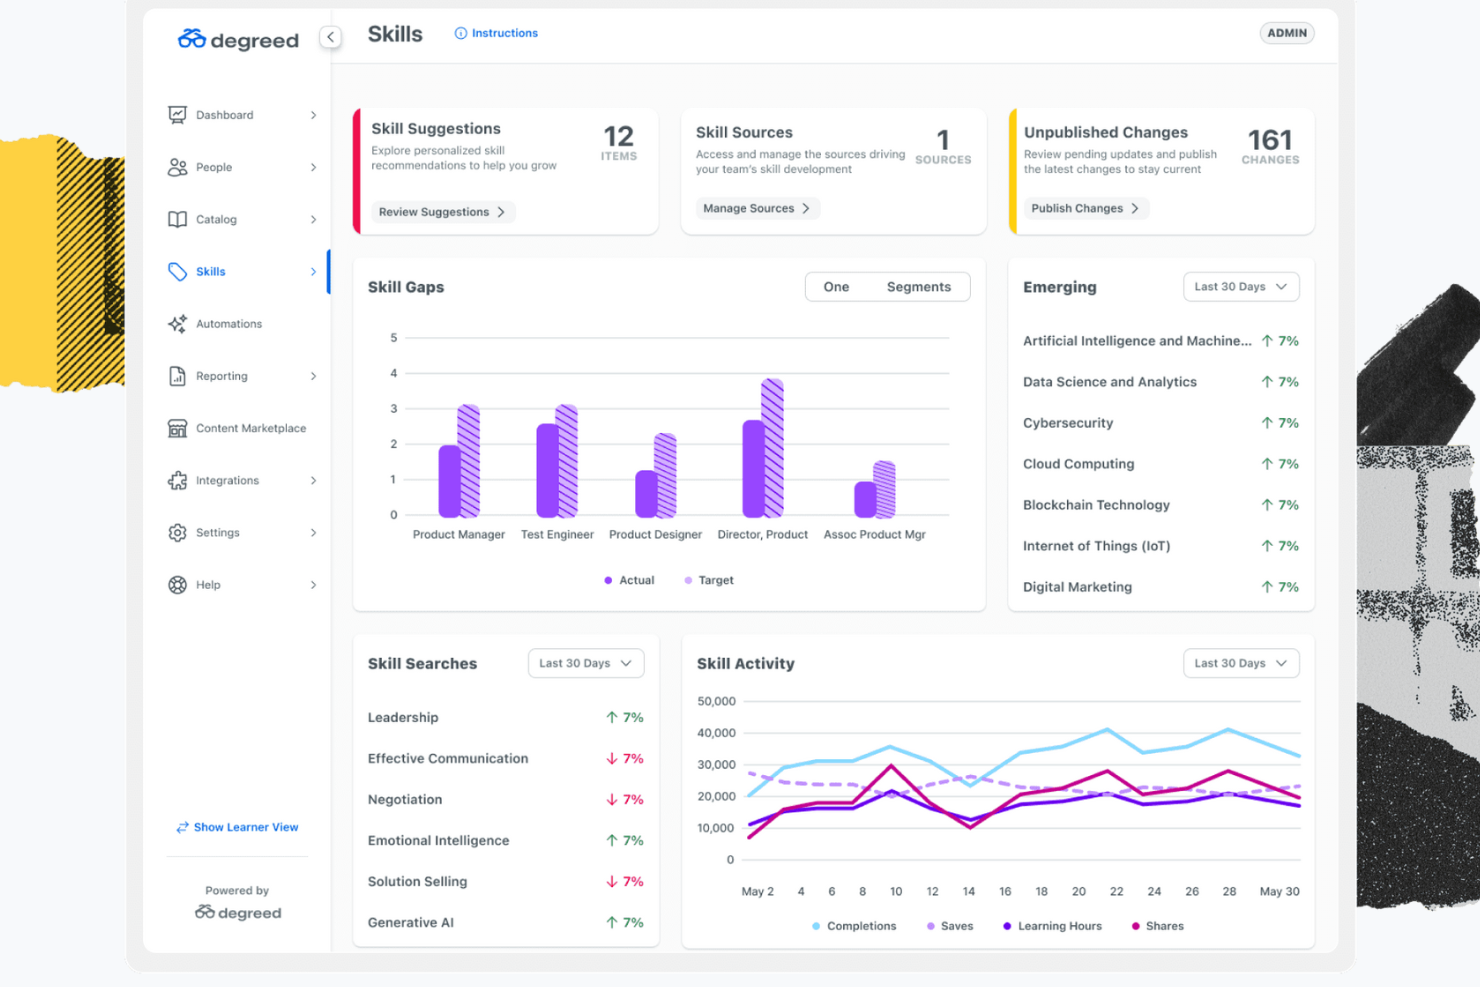Screen dimensions: 1480x987
Task: Open the Skill Activity Last 30 Days dropdown
Action: coord(1240,663)
